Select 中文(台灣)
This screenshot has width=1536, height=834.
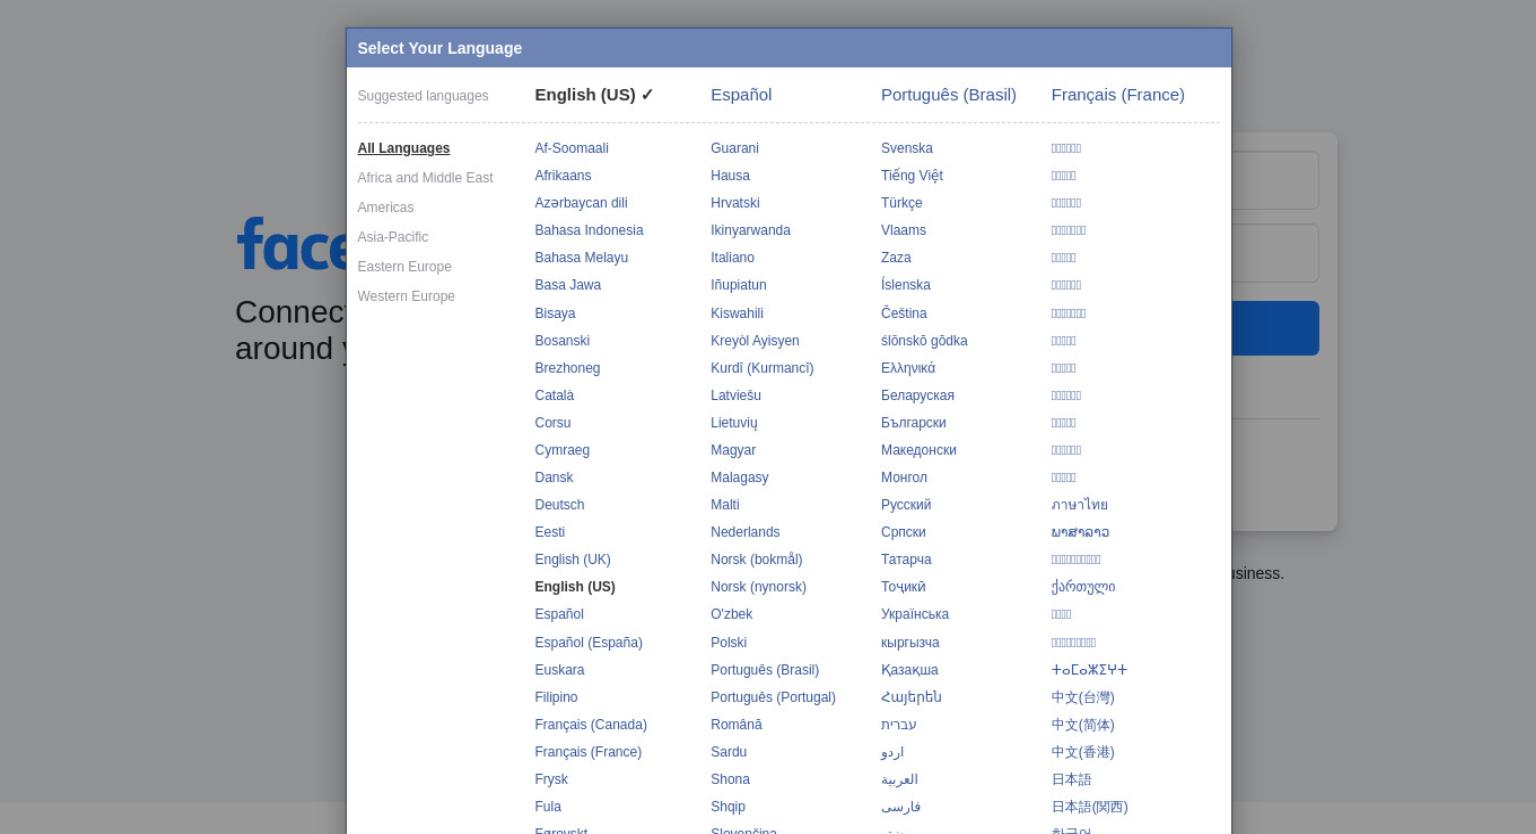1083,697
